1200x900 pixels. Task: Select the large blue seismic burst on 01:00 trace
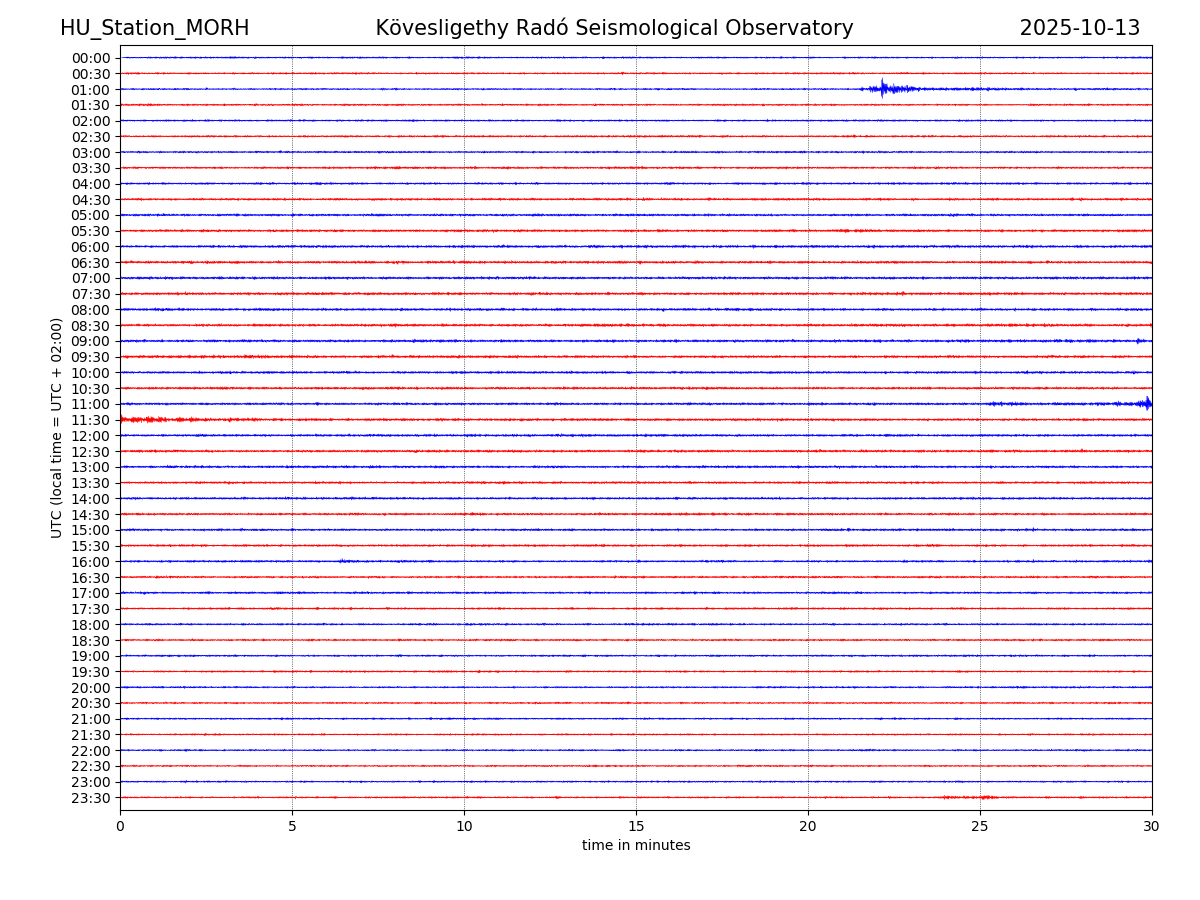(884, 89)
